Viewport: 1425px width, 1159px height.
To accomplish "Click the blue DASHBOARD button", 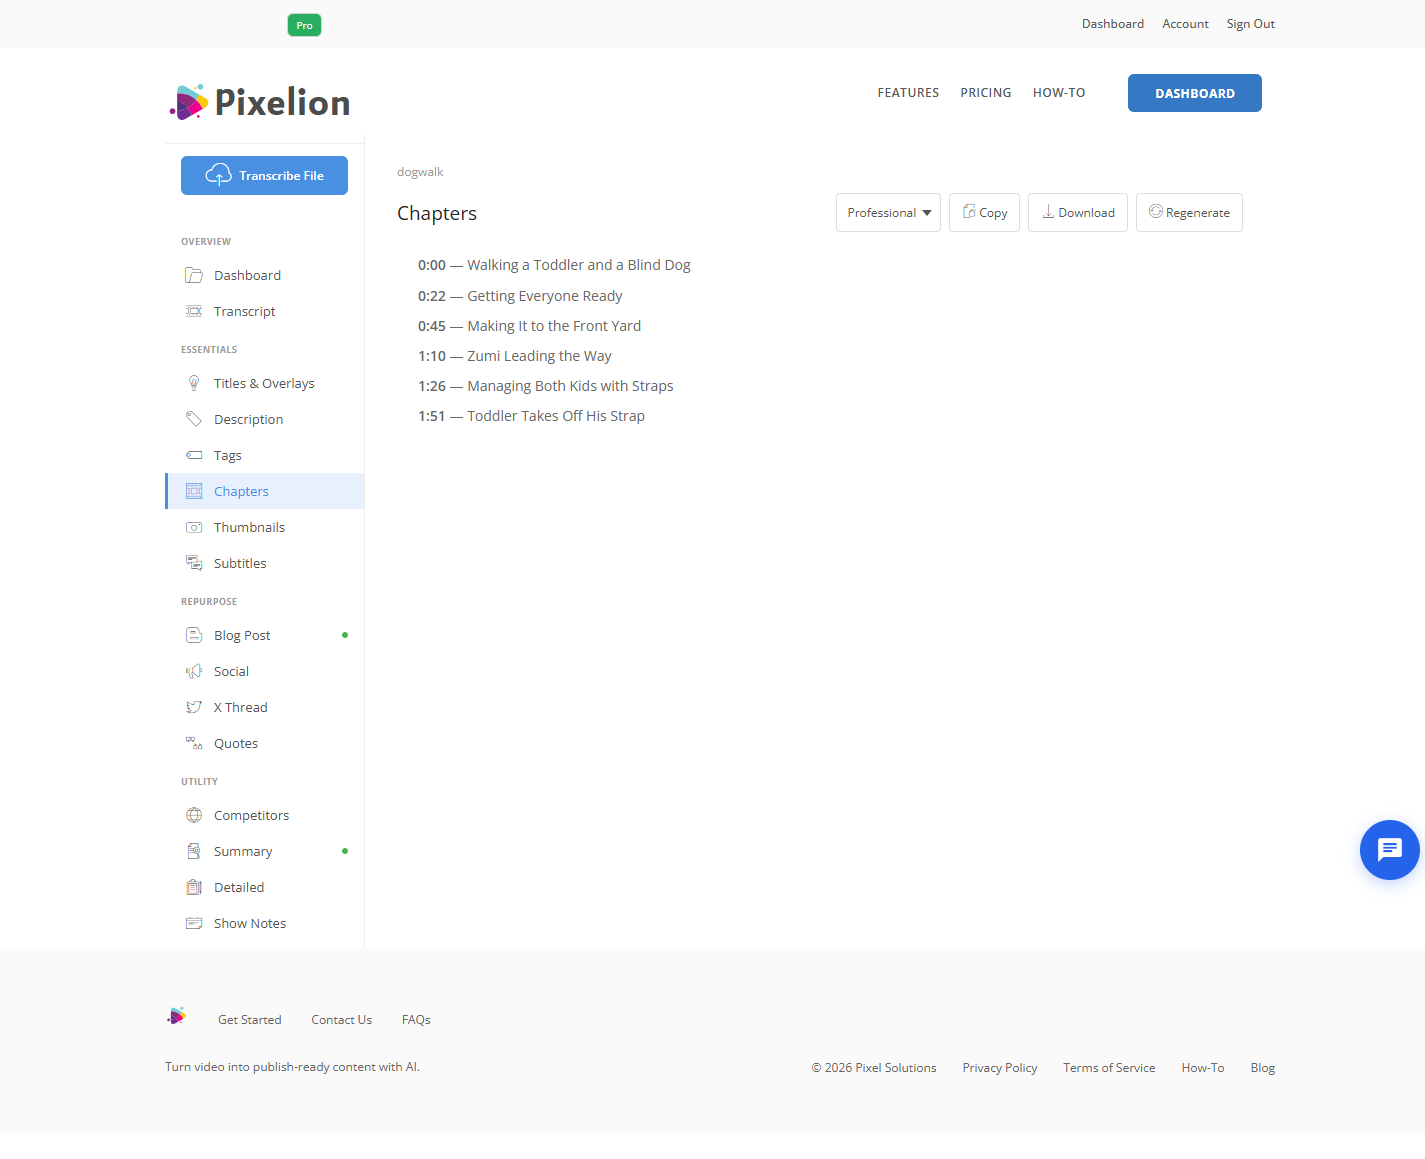I will [1195, 93].
